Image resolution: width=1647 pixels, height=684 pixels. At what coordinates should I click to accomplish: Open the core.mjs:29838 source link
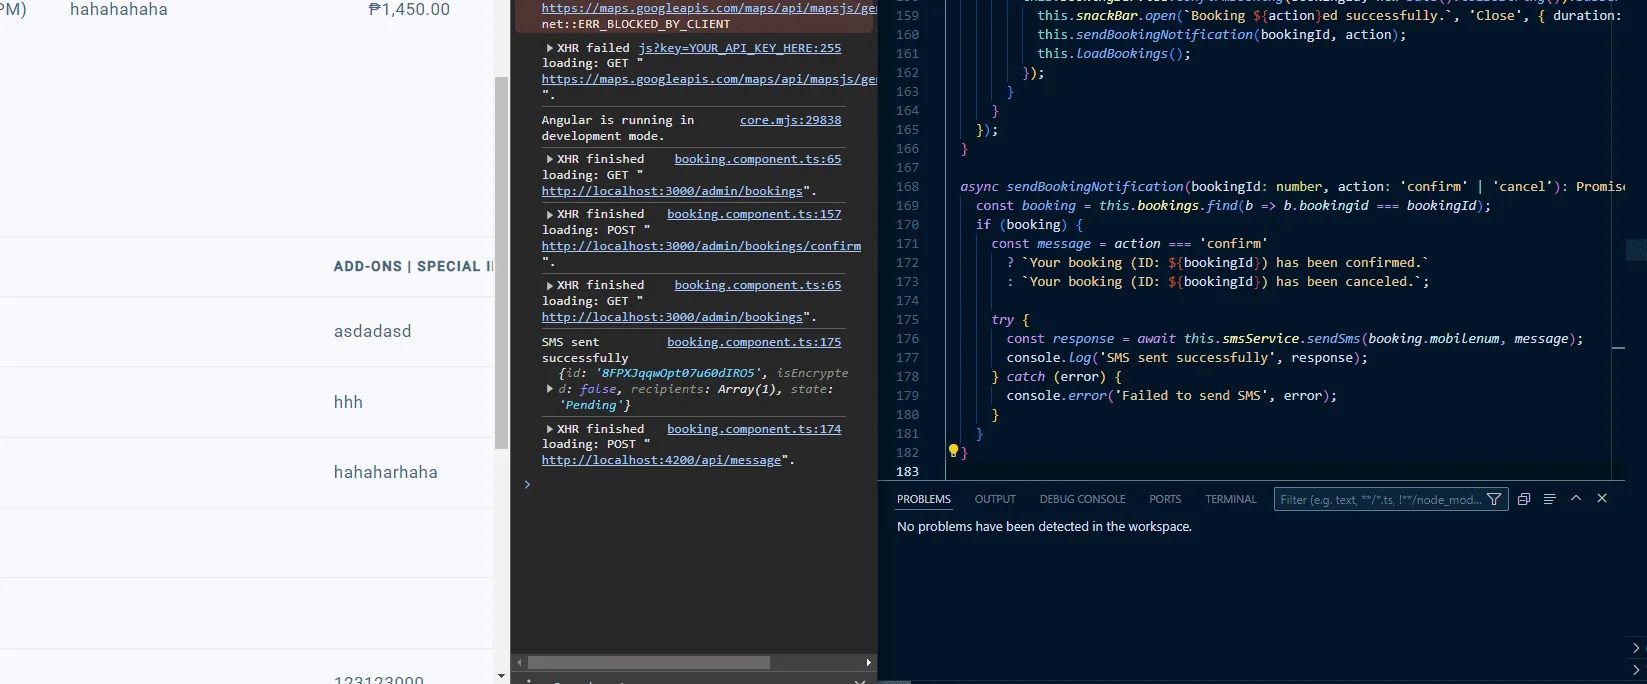click(790, 120)
